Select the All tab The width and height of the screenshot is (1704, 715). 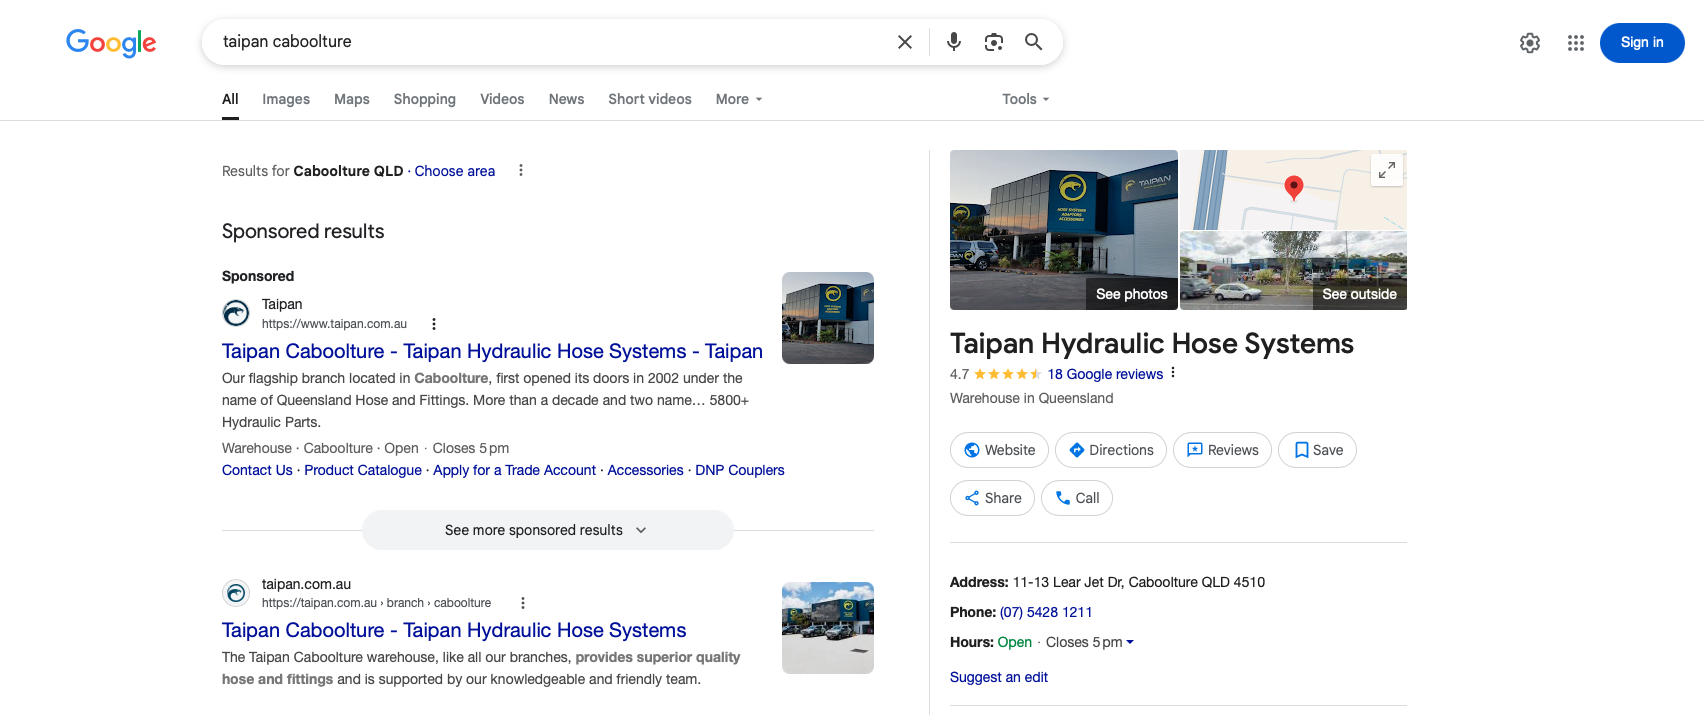[x=230, y=99]
